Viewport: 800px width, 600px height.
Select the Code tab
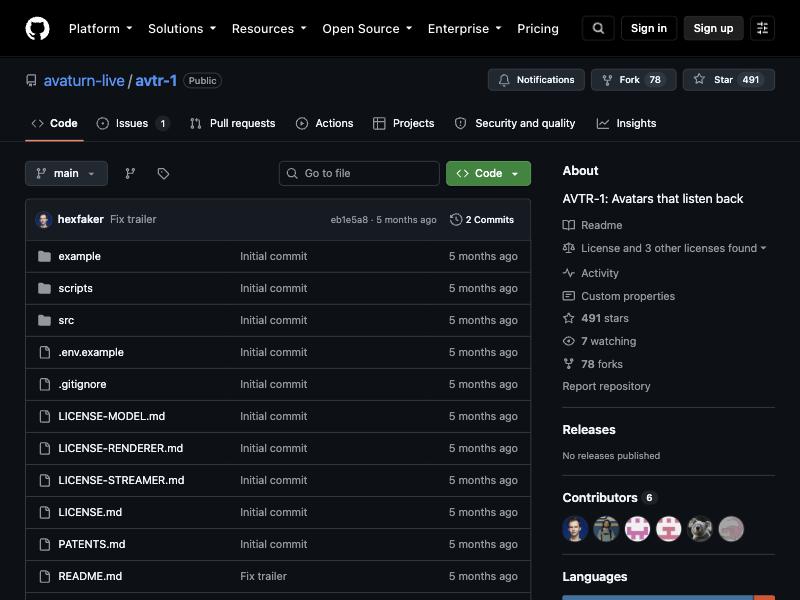[x=54, y=123]
